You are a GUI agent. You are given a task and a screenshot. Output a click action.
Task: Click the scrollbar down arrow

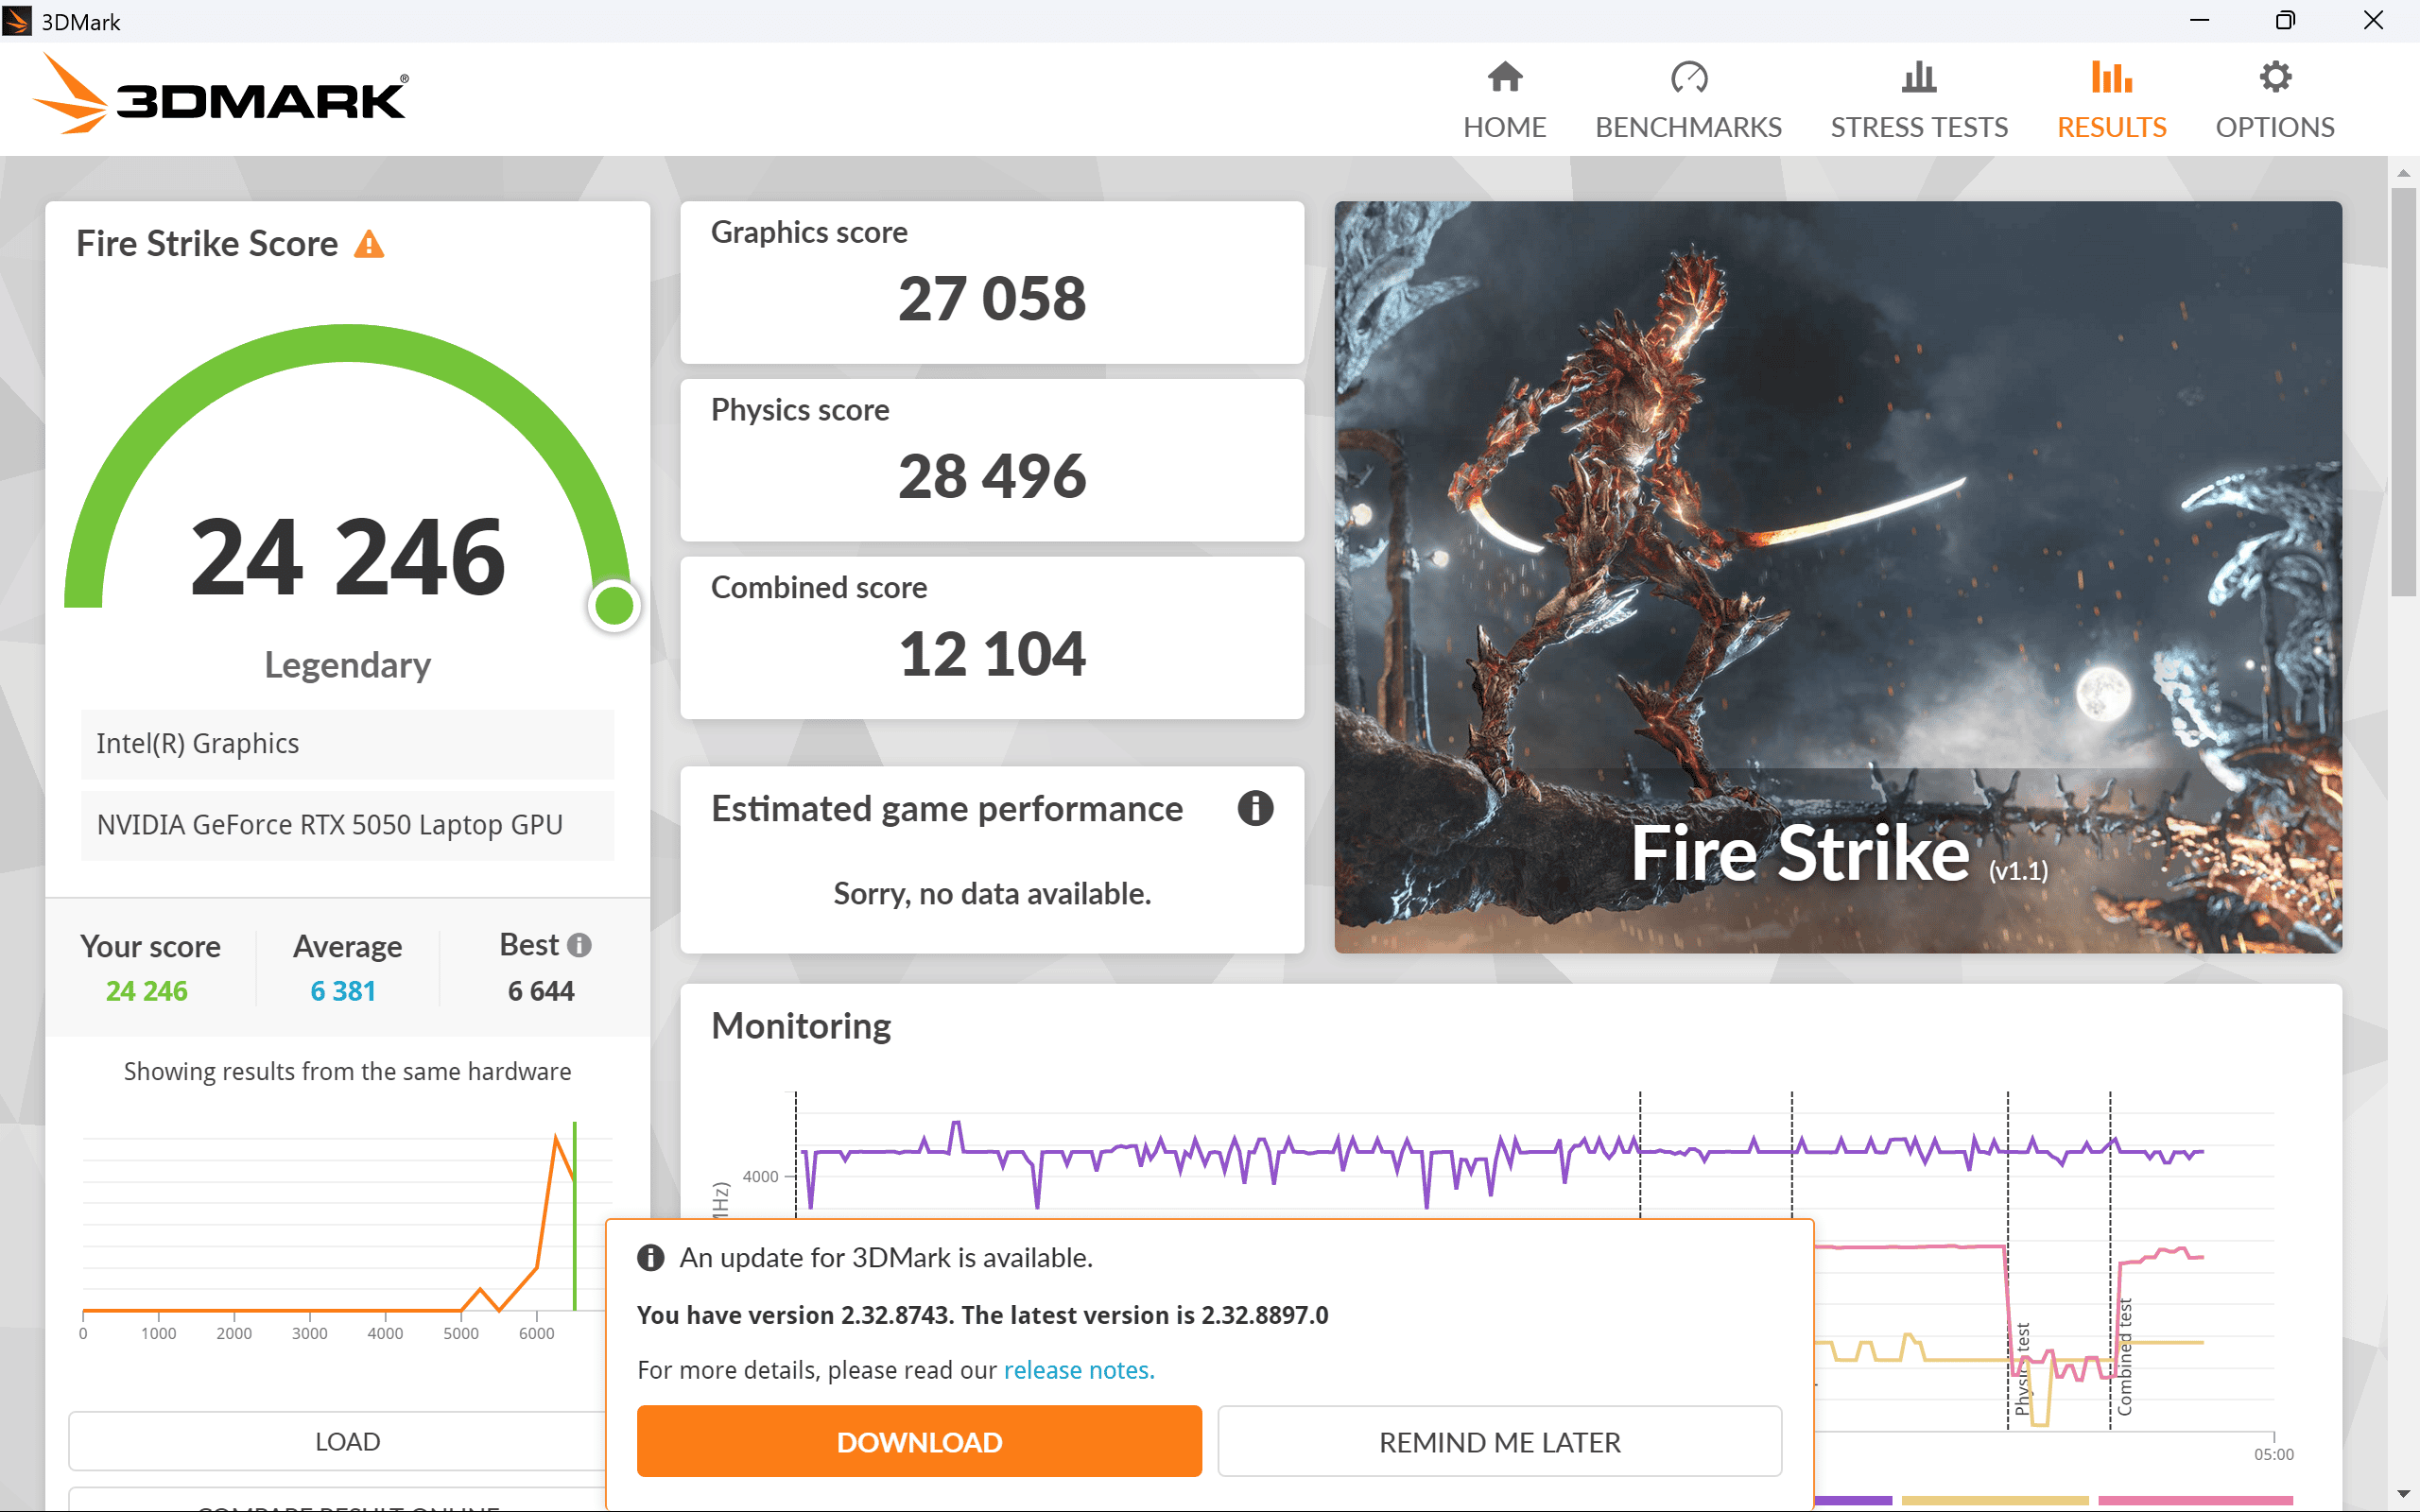pyautogui.click(x=2403, y=1495)
